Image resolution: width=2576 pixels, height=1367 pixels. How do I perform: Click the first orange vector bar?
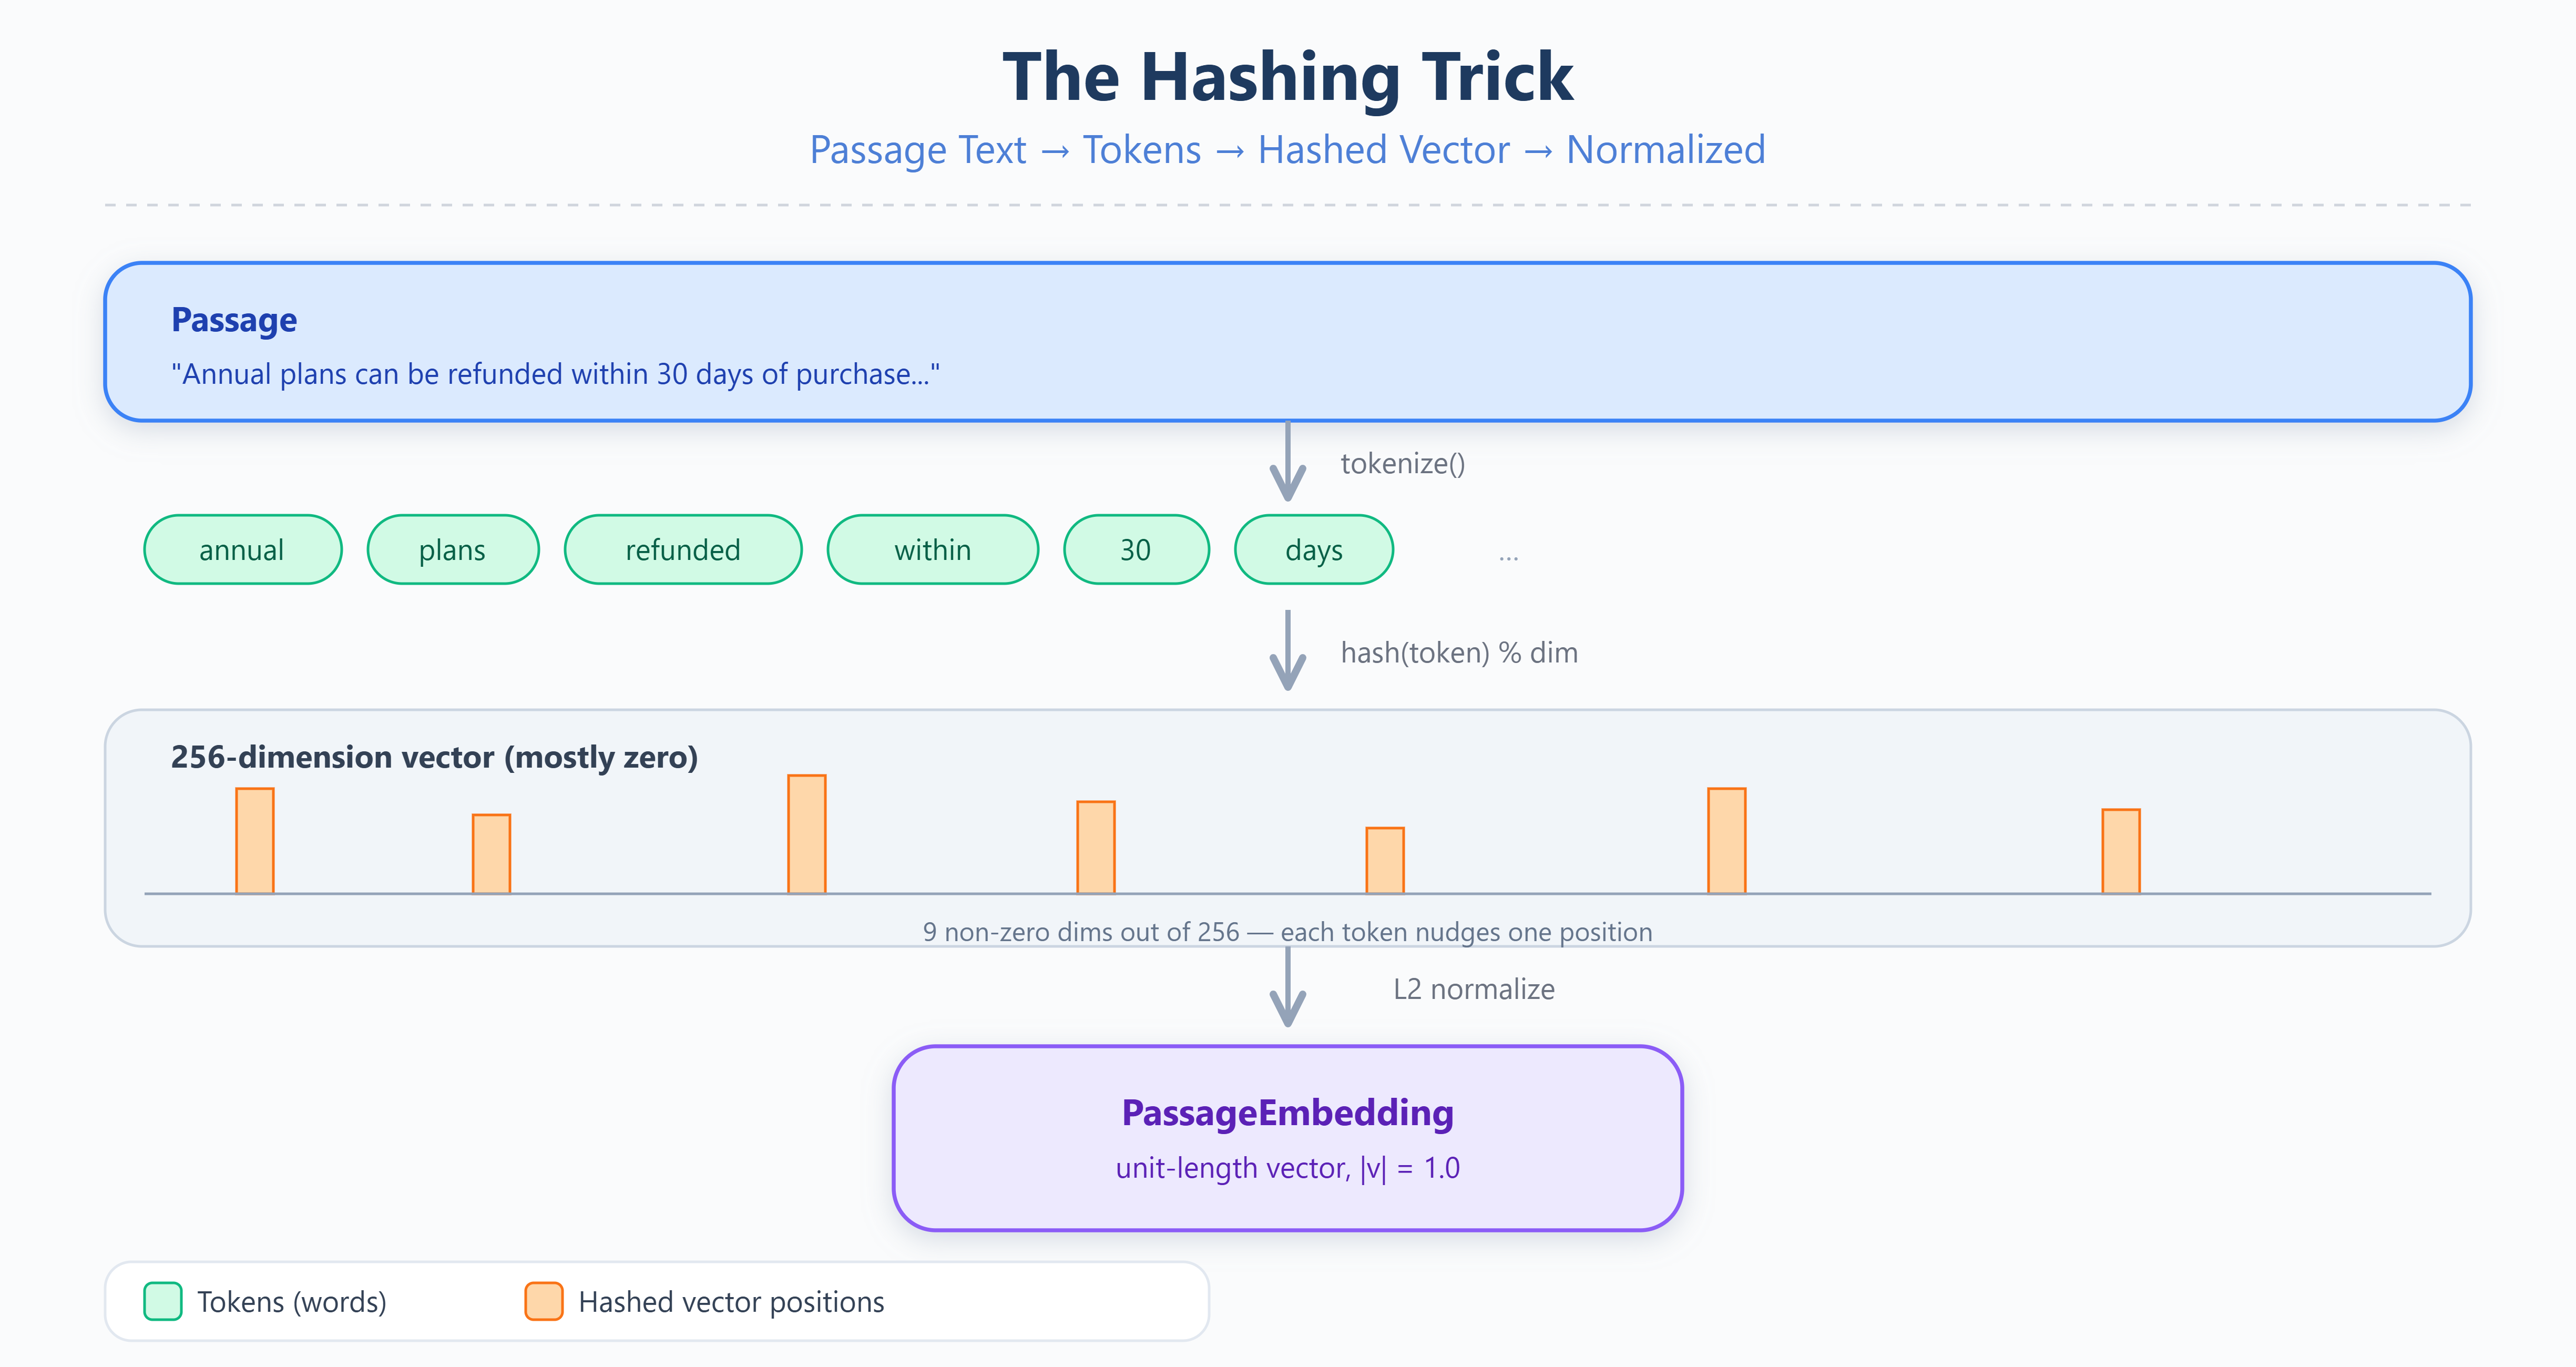pyautogui.click(x=255, y=840)
